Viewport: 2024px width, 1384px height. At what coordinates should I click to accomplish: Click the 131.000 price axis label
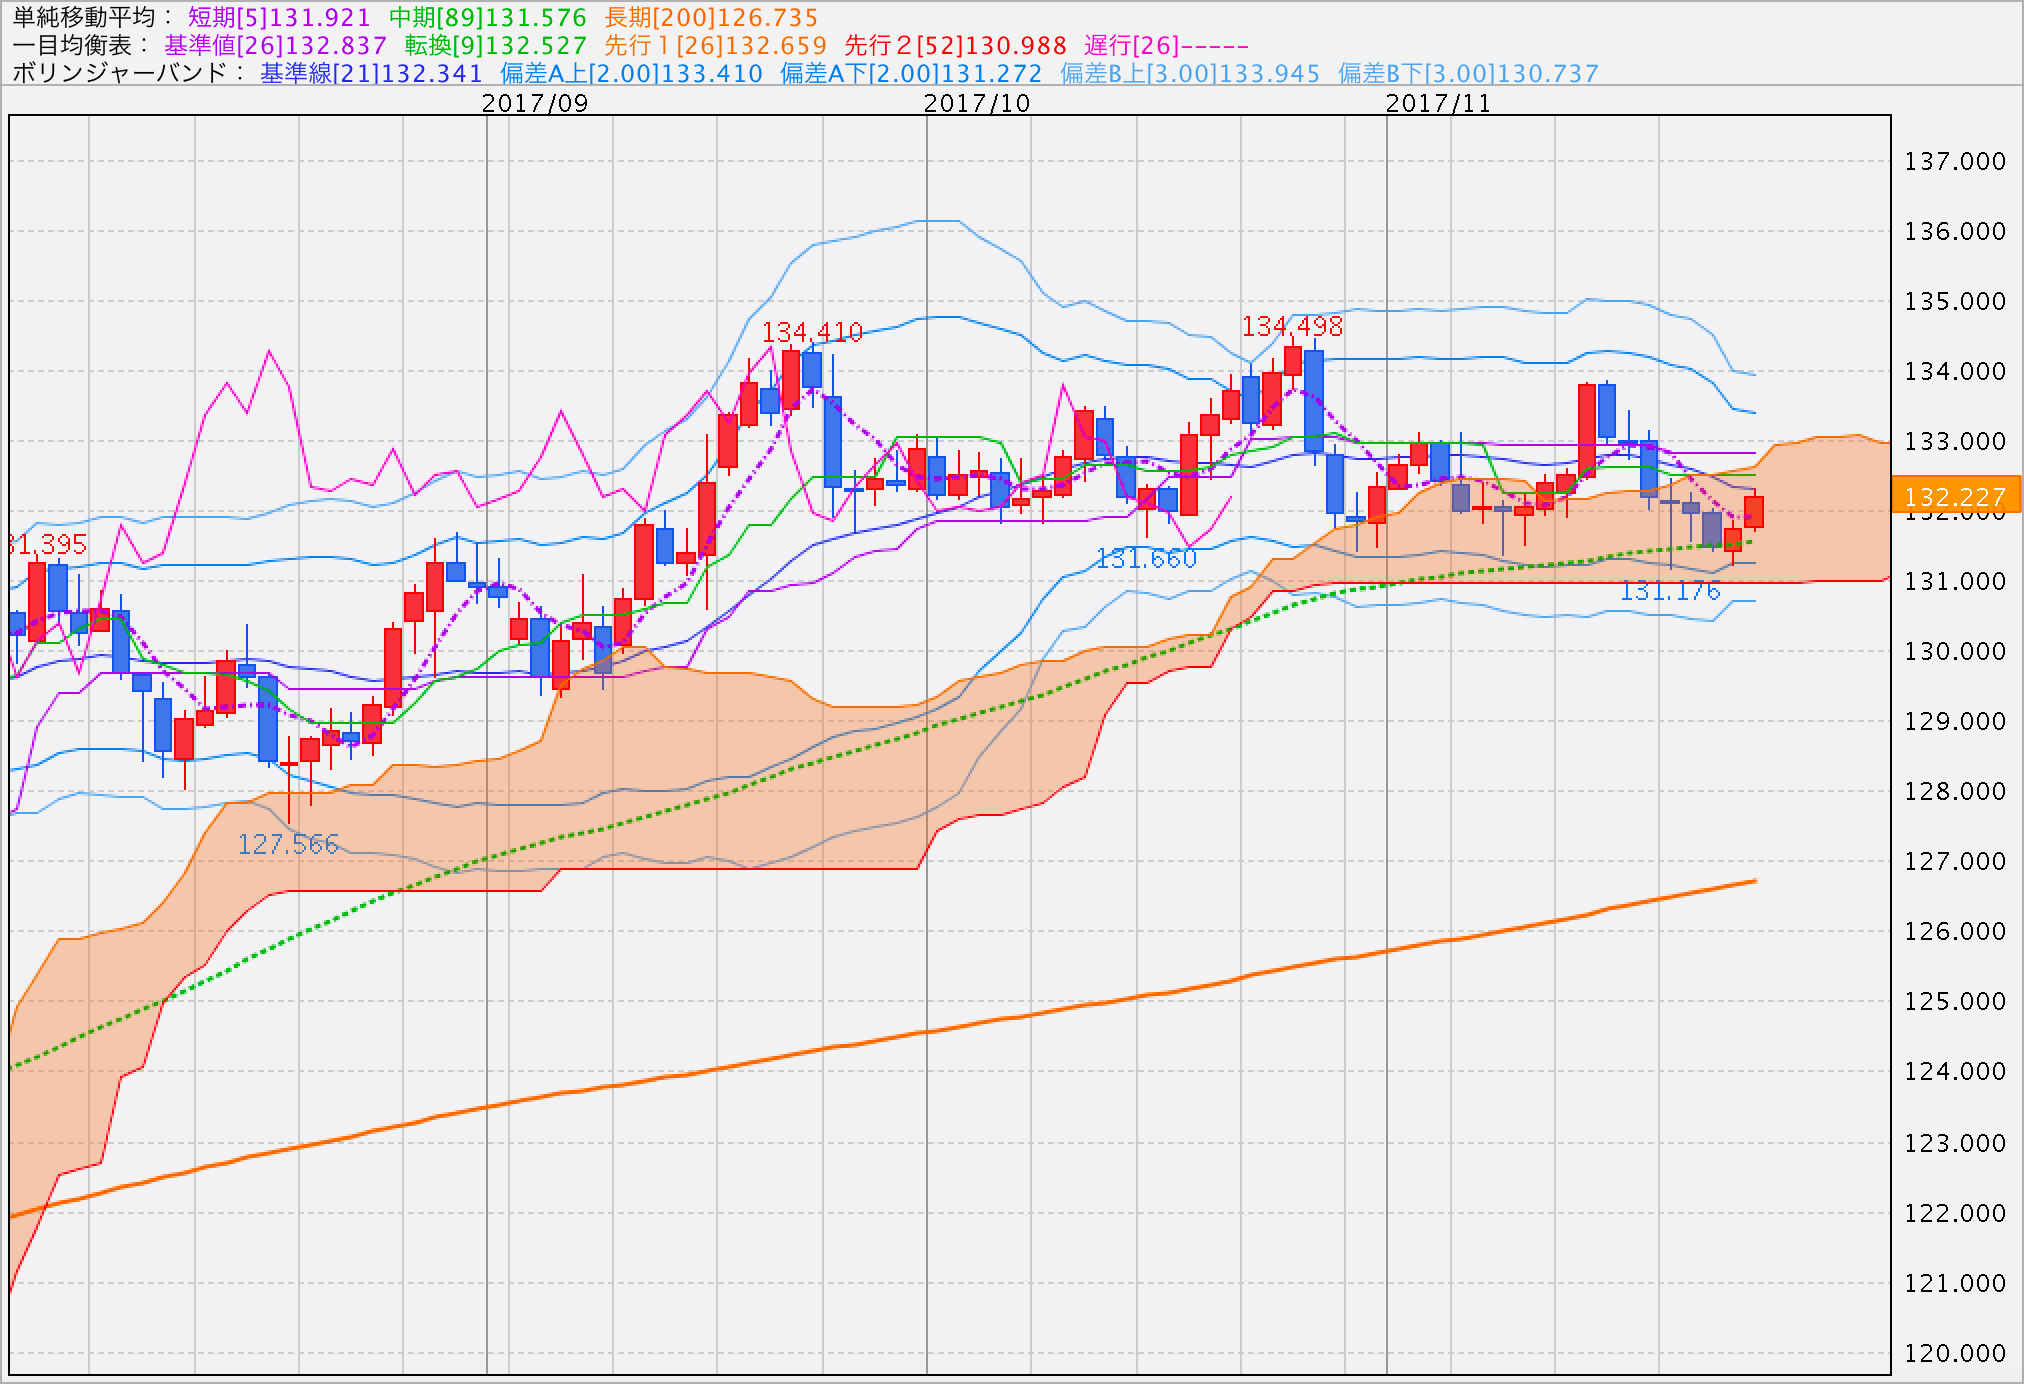[1955, 581]
